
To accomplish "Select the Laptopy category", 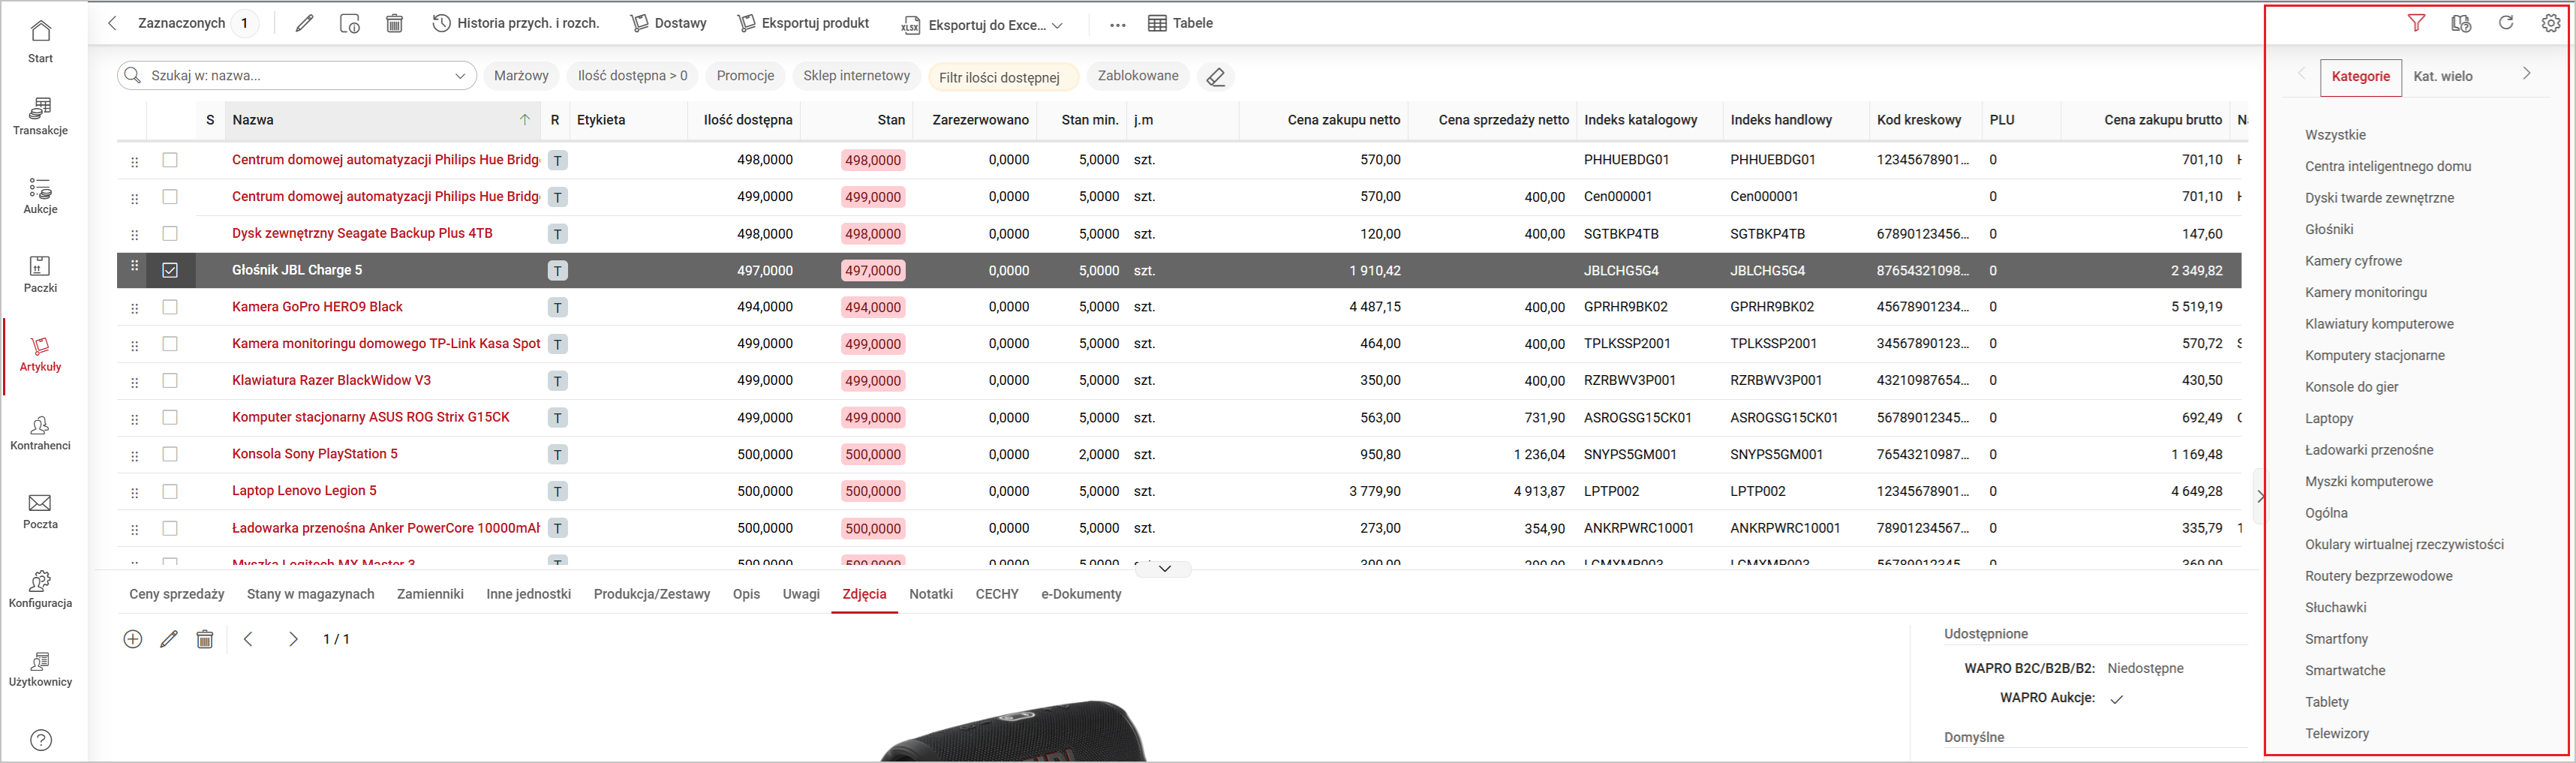I will pyautogui.click(x=2329, y=418).
